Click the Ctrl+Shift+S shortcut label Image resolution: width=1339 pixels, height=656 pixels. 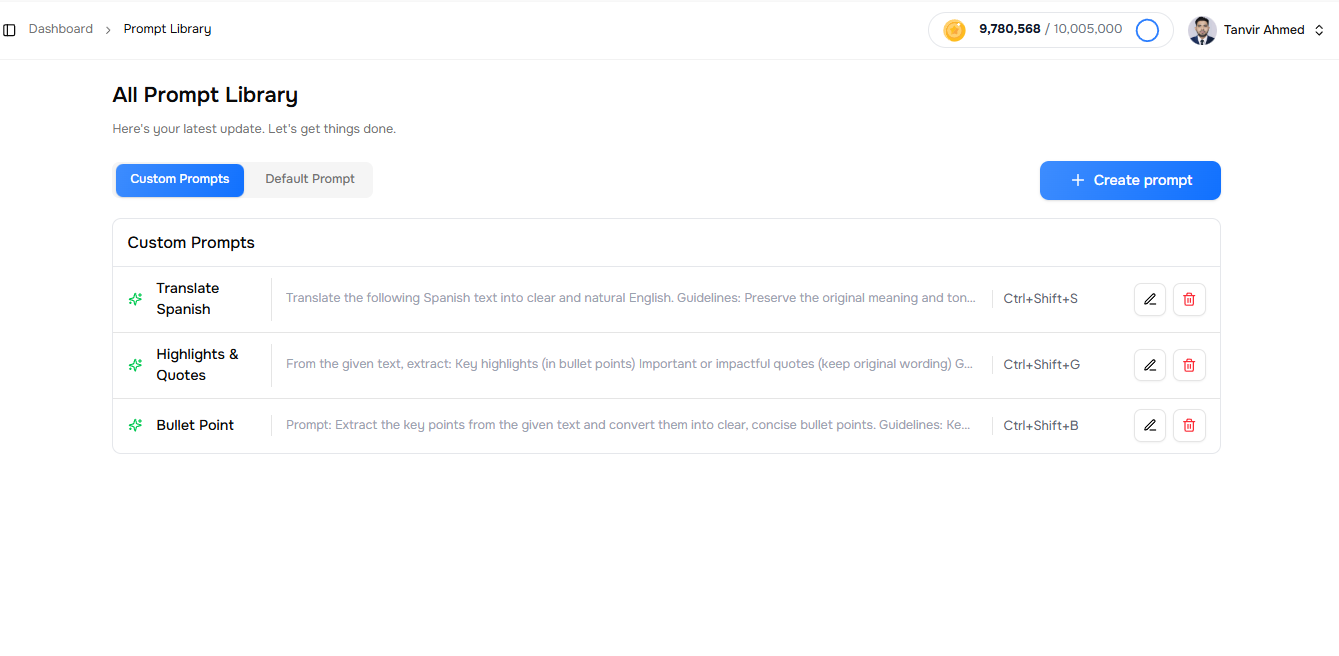click(1040, 299)
